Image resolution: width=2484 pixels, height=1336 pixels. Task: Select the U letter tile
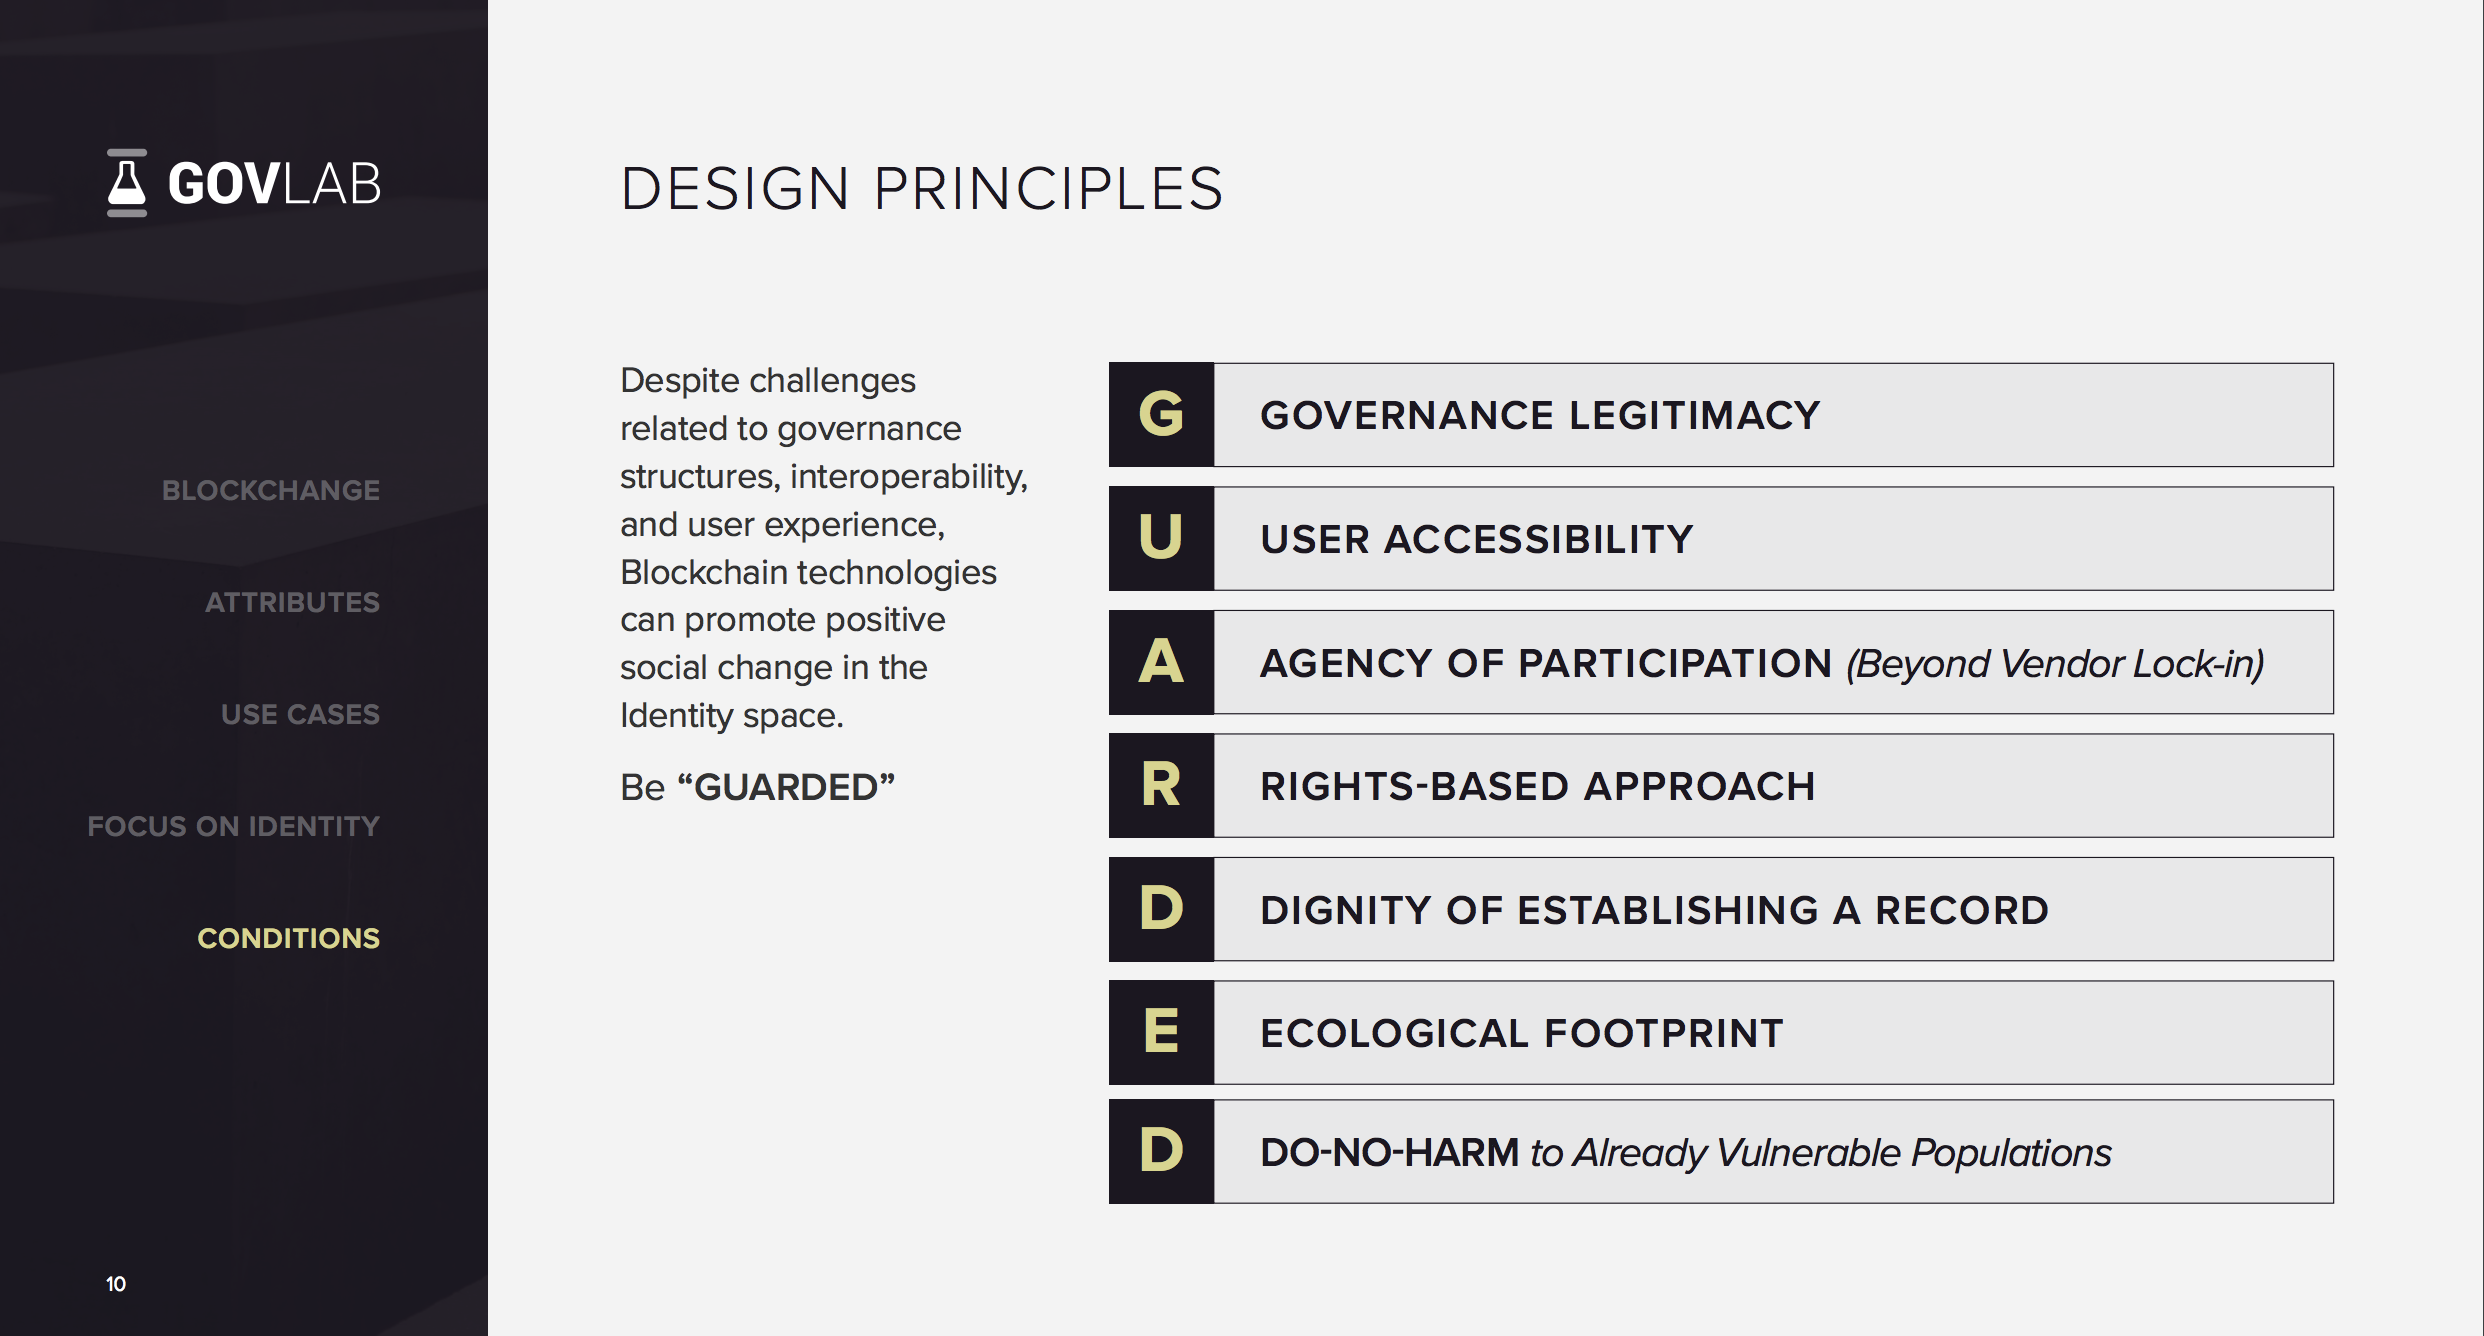click(1161, 538)
